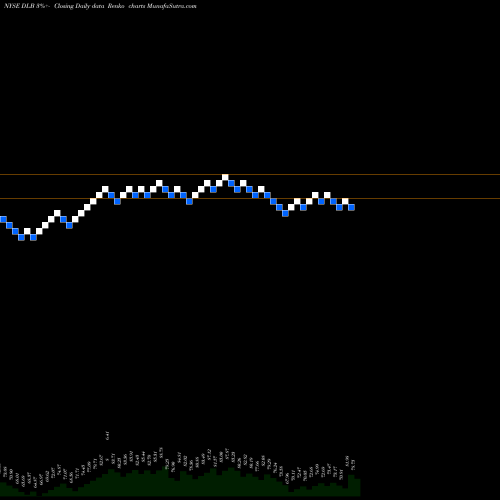Click the MunafaSutra.com watermark text in title
The height and width of the screenshot is (500, 500).
point(172,6)
